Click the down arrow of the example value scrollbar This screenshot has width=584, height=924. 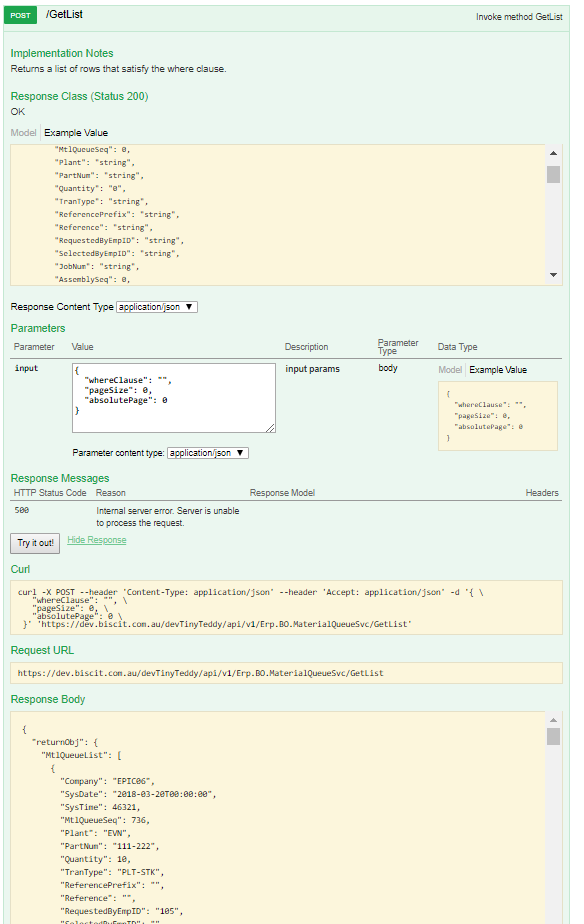(x=553, y=275)
